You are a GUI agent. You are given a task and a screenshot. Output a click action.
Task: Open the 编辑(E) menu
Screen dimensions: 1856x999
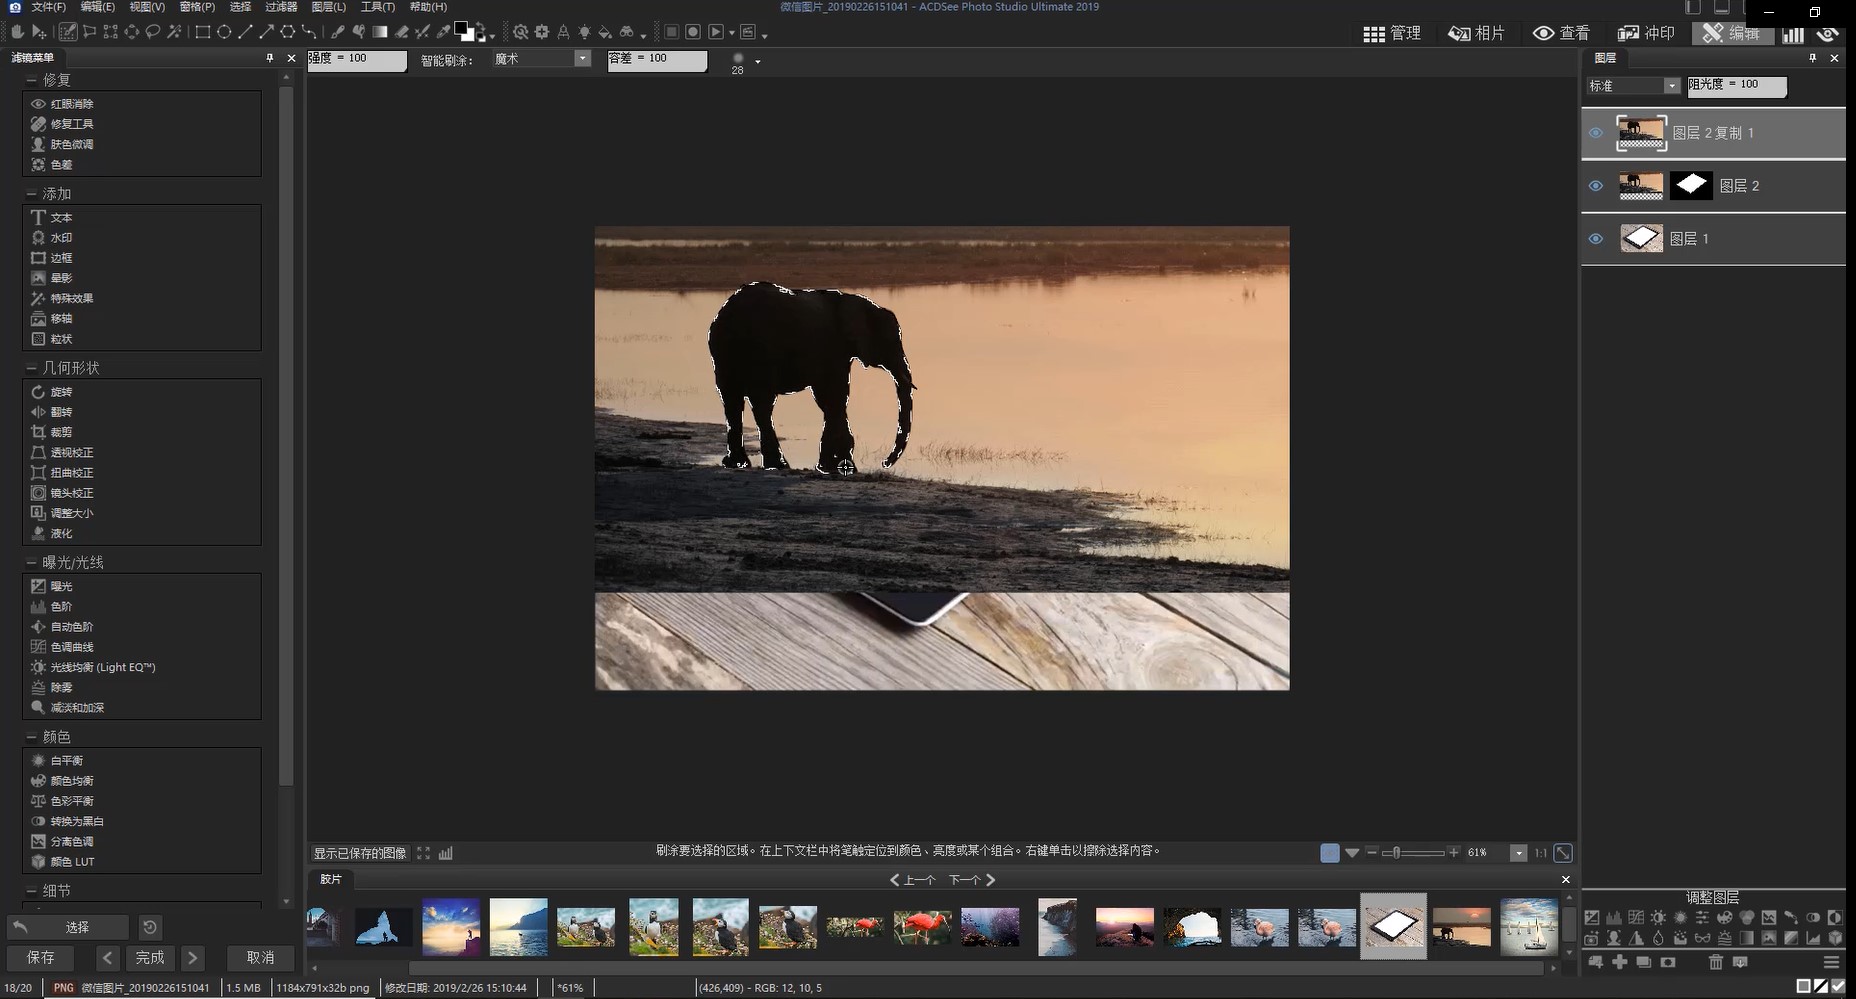pos(98,7)
